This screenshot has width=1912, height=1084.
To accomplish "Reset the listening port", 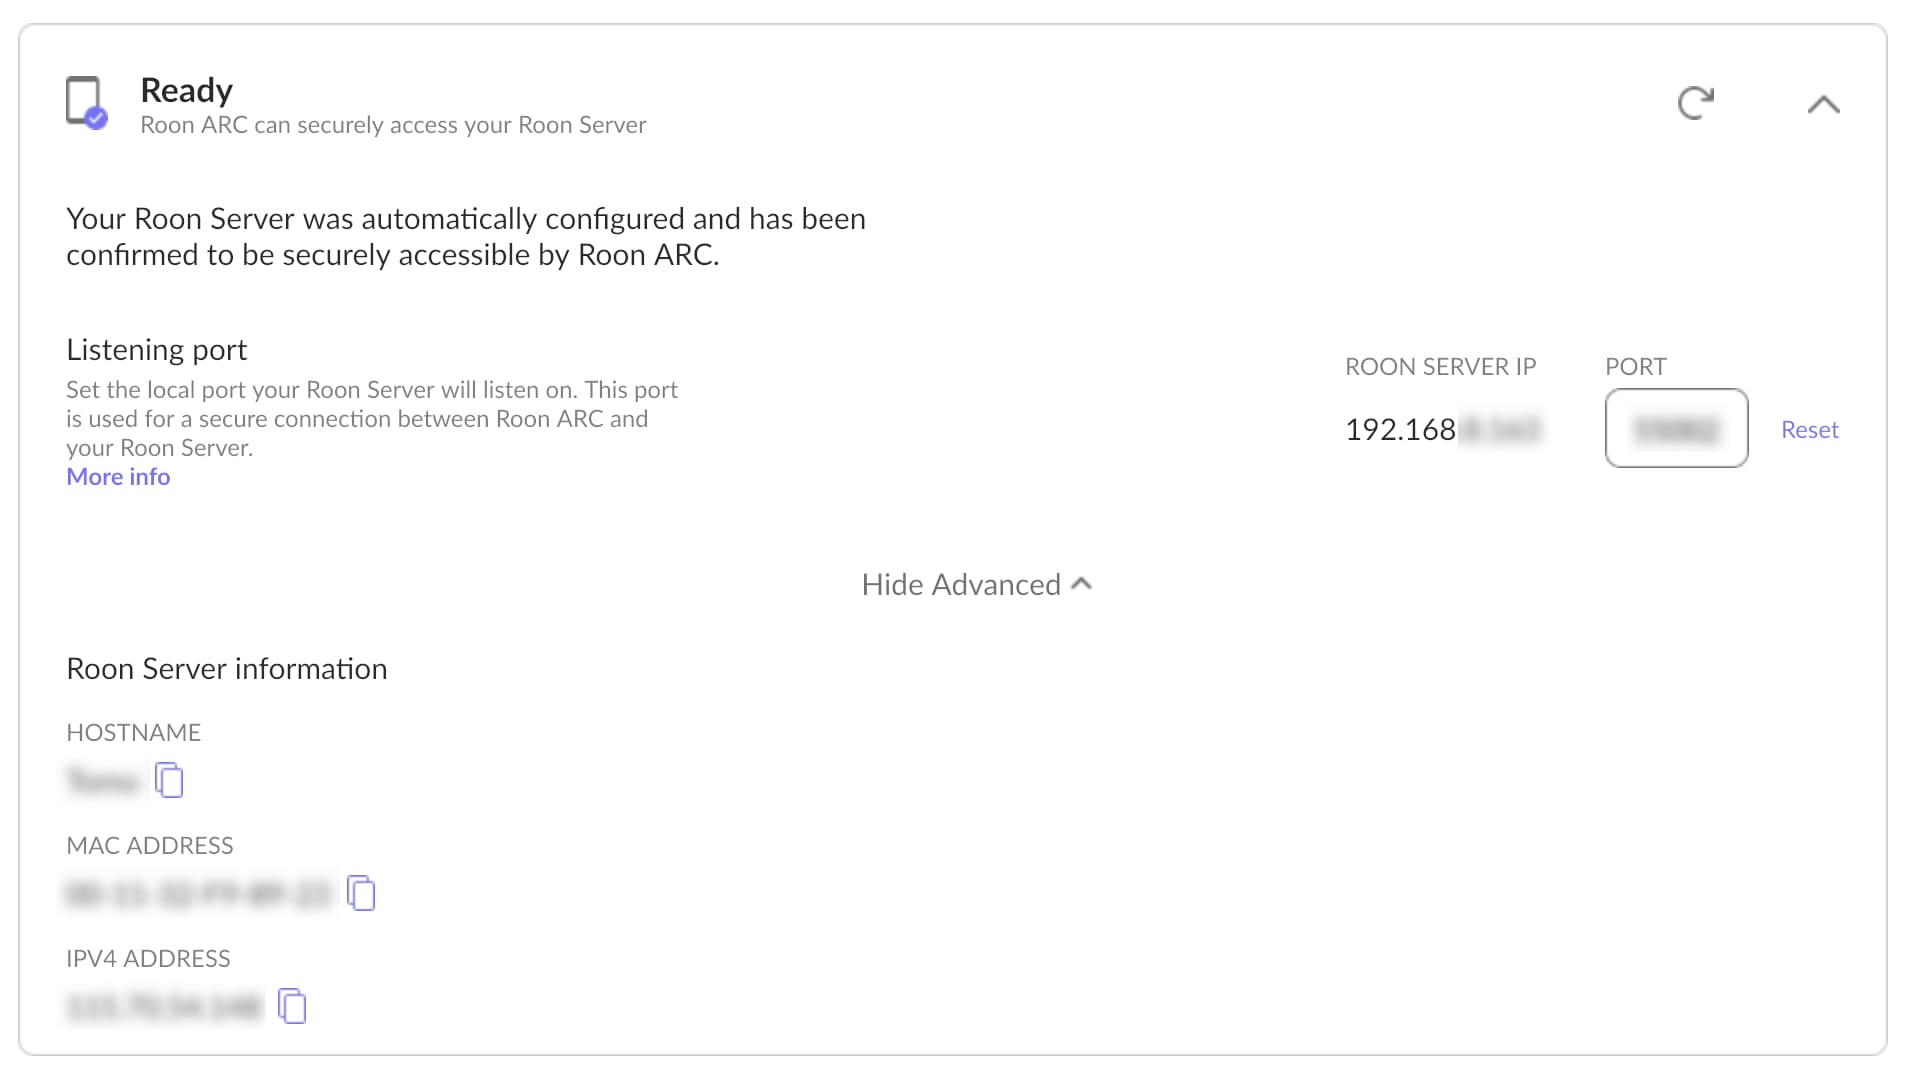I will [1809, 430].
